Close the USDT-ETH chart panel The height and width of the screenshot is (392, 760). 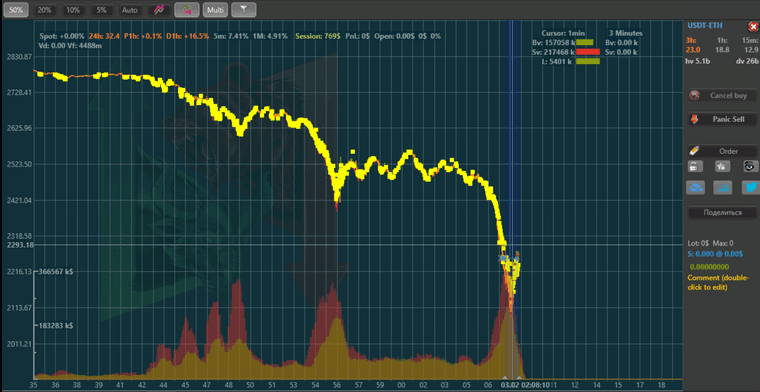point(752,27)
